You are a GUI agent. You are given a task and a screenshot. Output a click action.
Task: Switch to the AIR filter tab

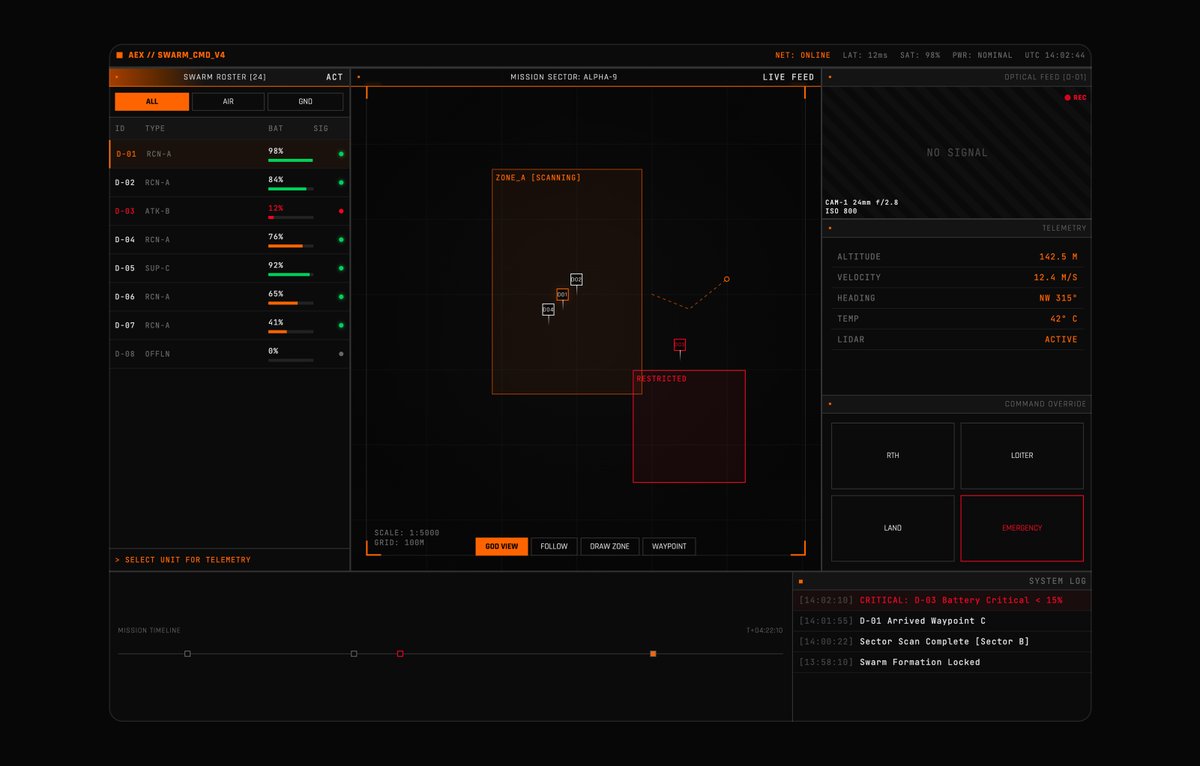pyautogui.click(x=227, y=101)
